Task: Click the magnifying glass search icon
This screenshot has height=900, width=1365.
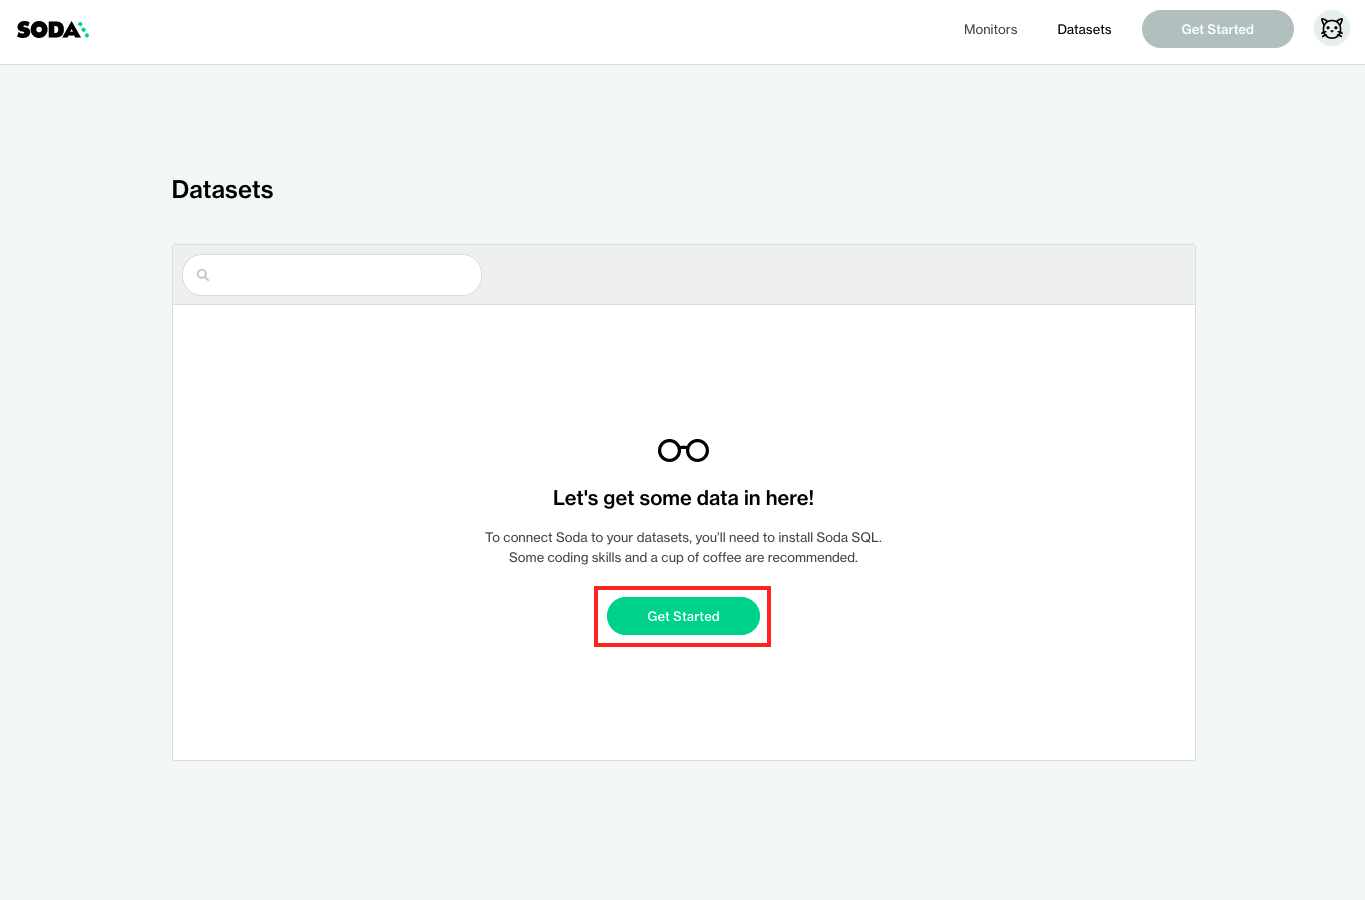Action: tap(203, 275)
